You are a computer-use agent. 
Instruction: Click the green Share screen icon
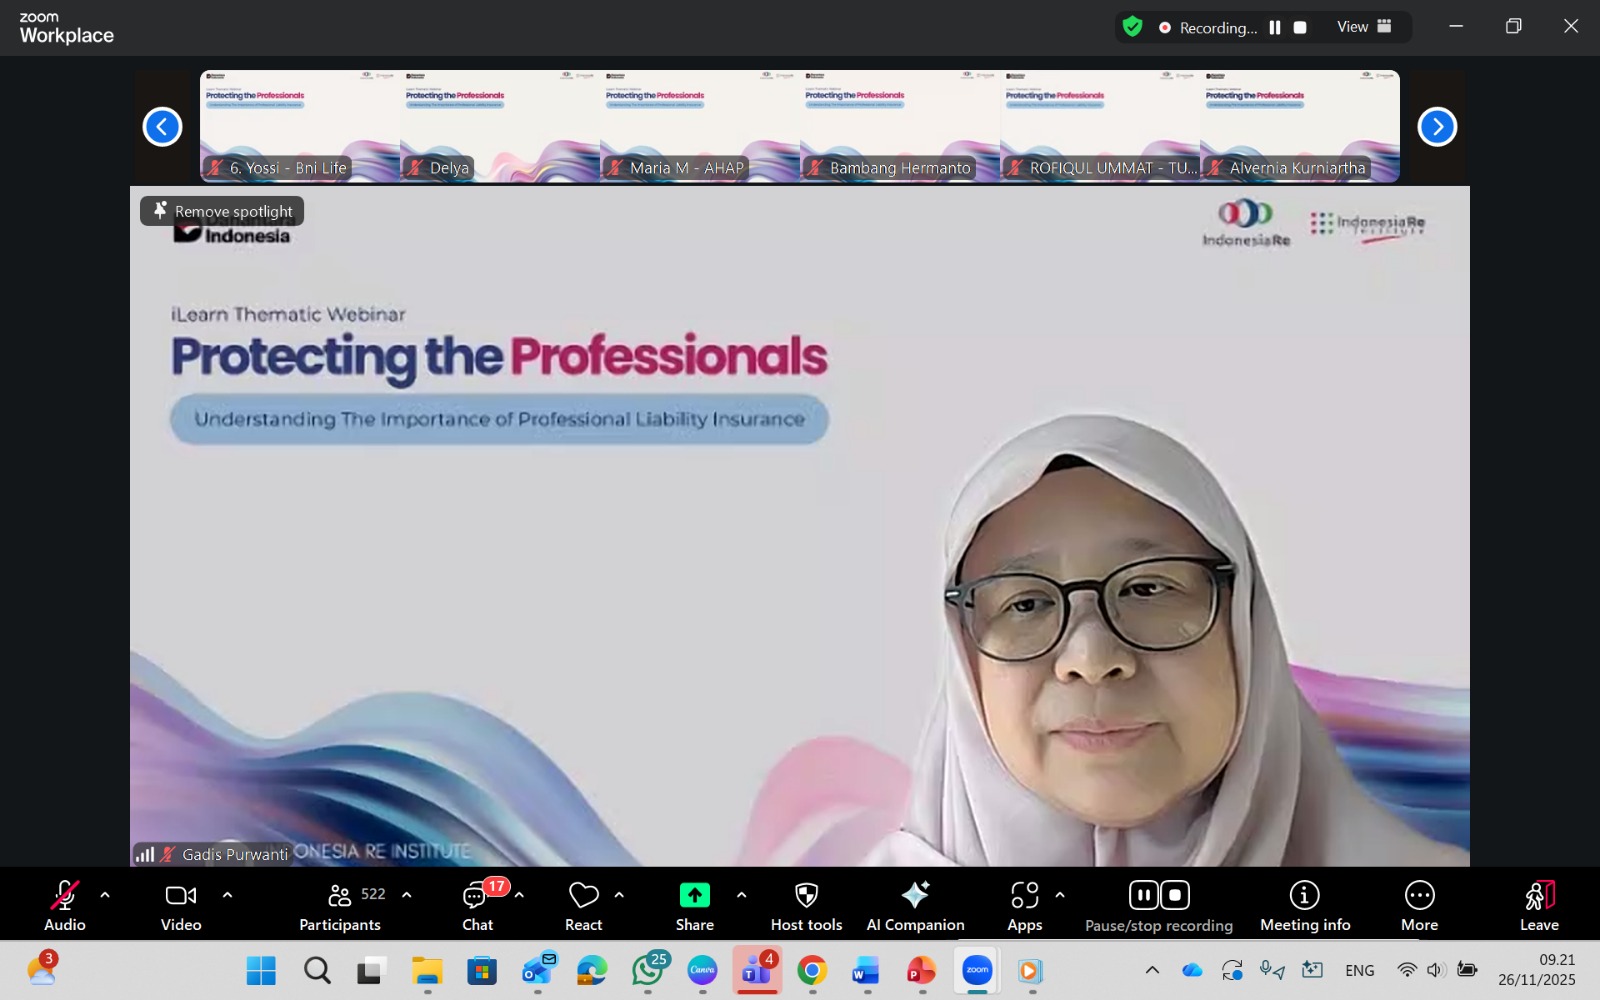click(x=694, y=895)
